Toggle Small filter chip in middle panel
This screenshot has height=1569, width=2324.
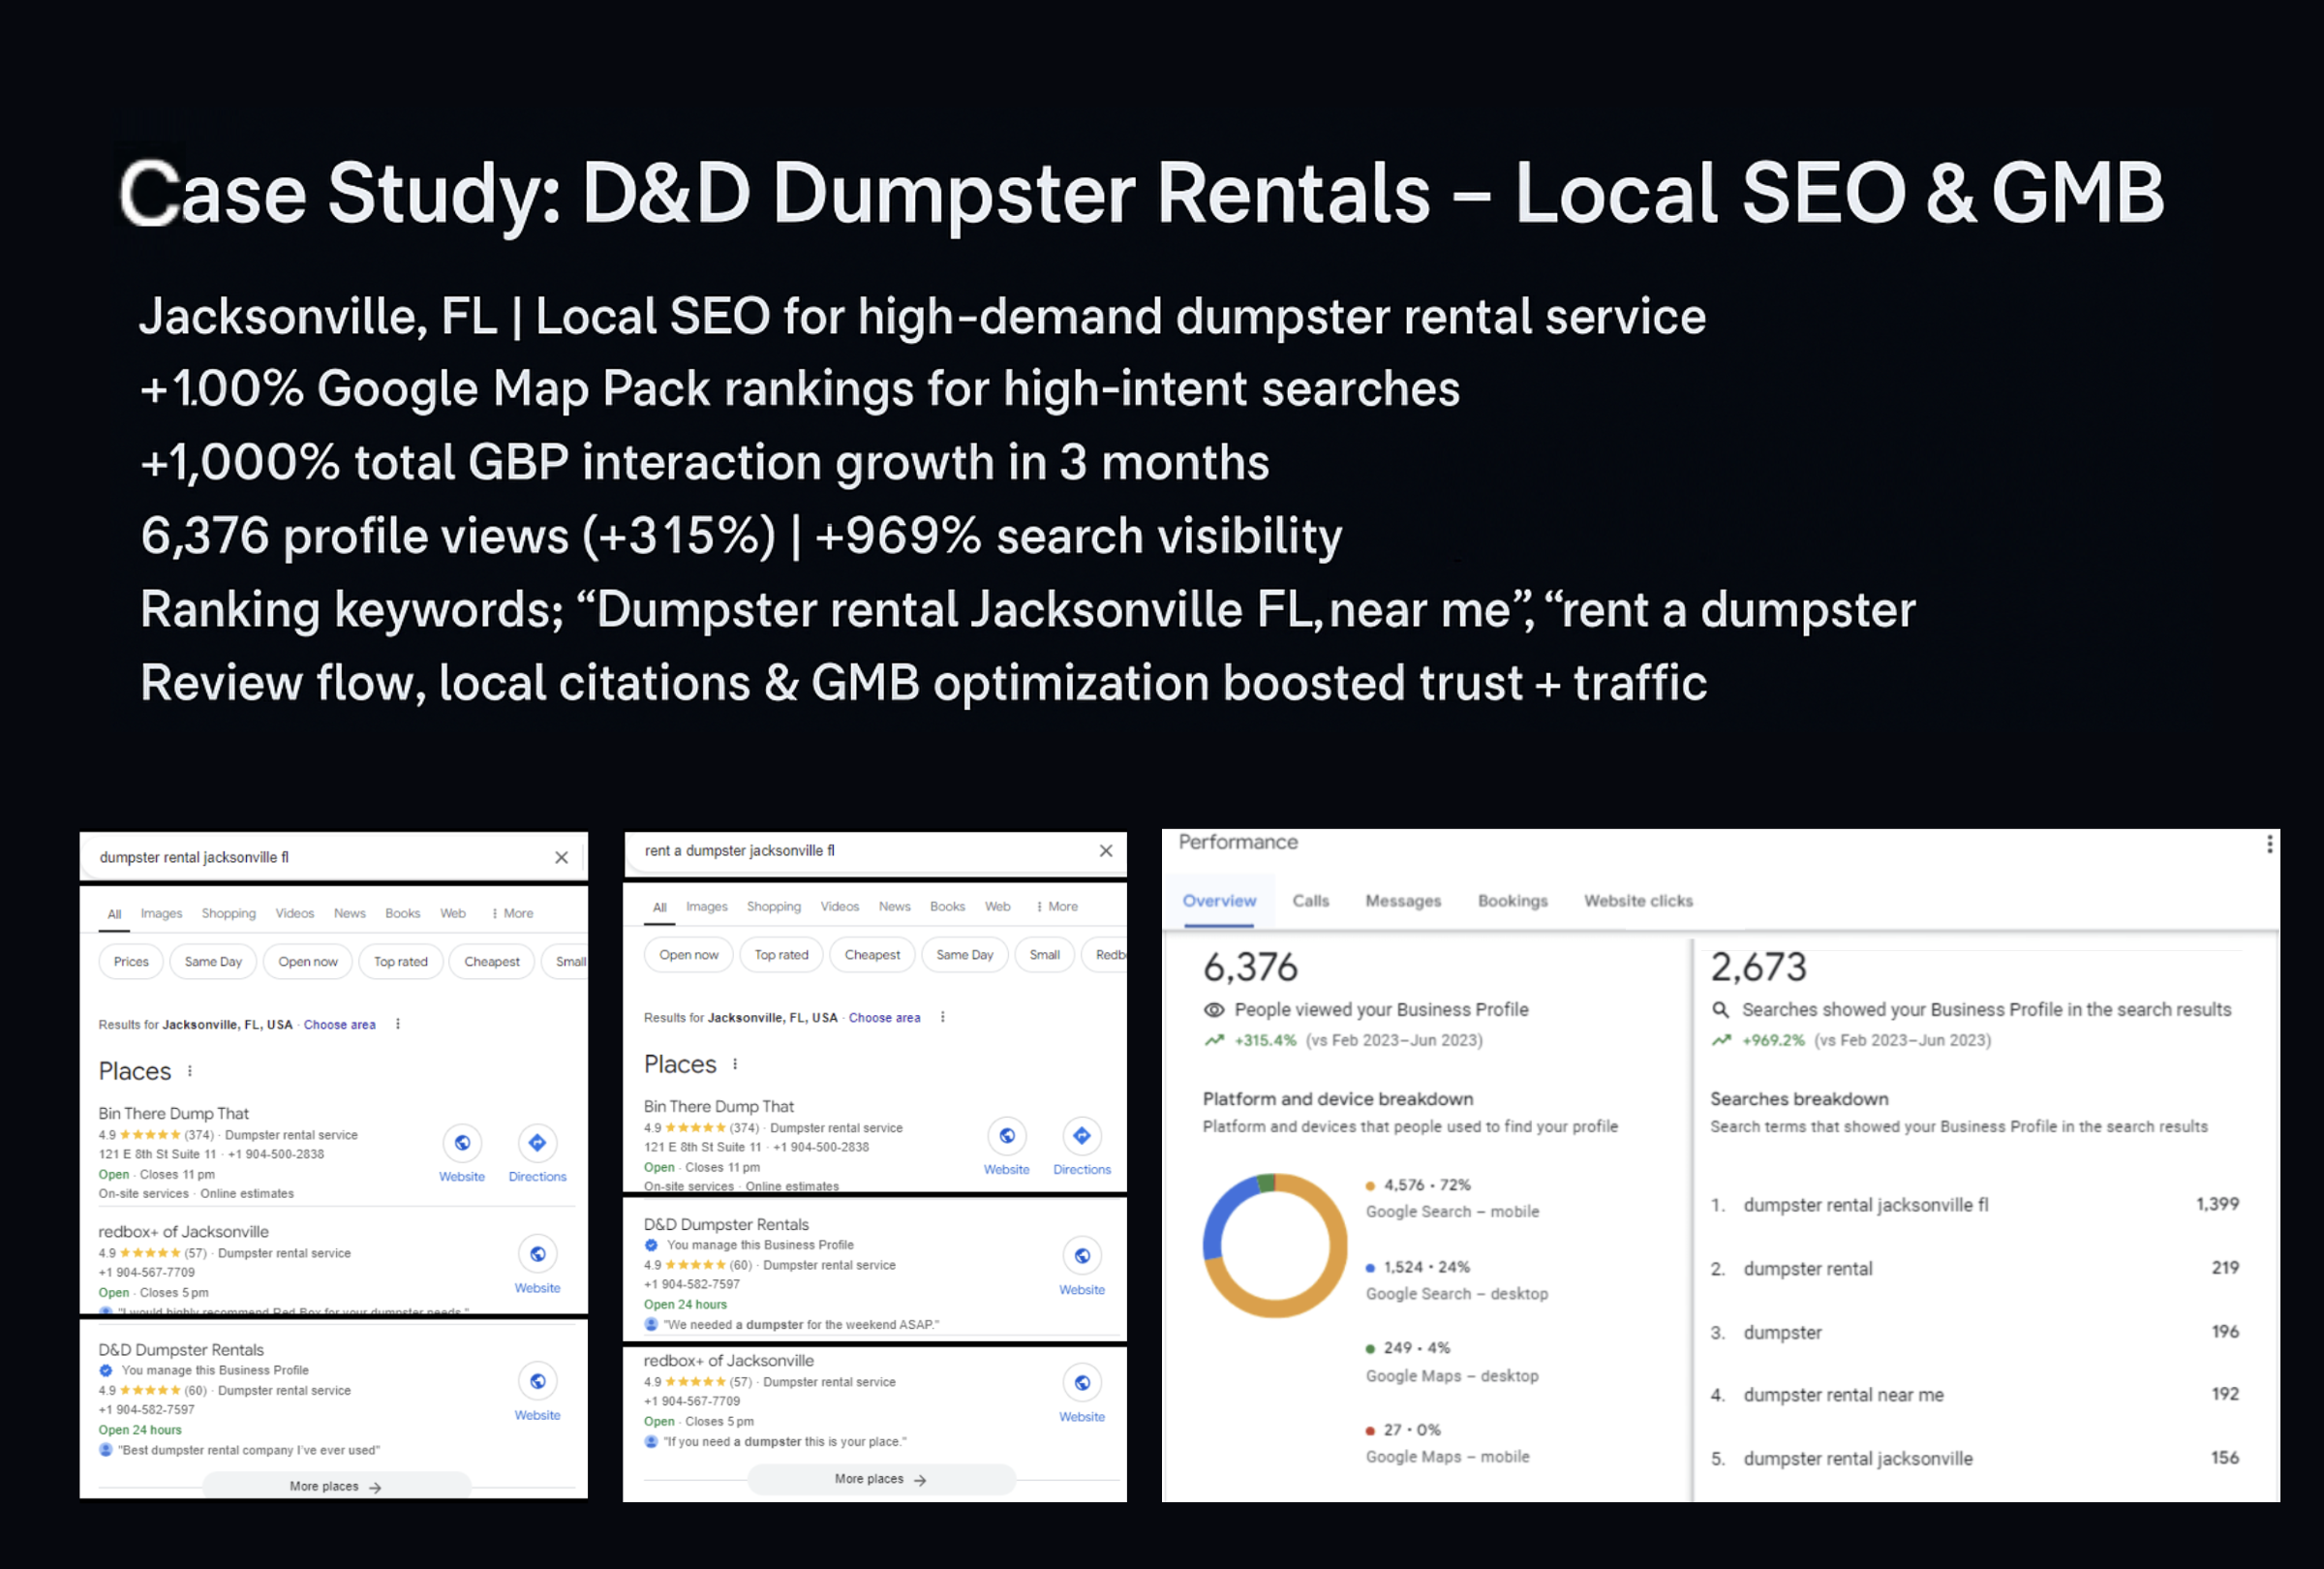[1045, 954]
